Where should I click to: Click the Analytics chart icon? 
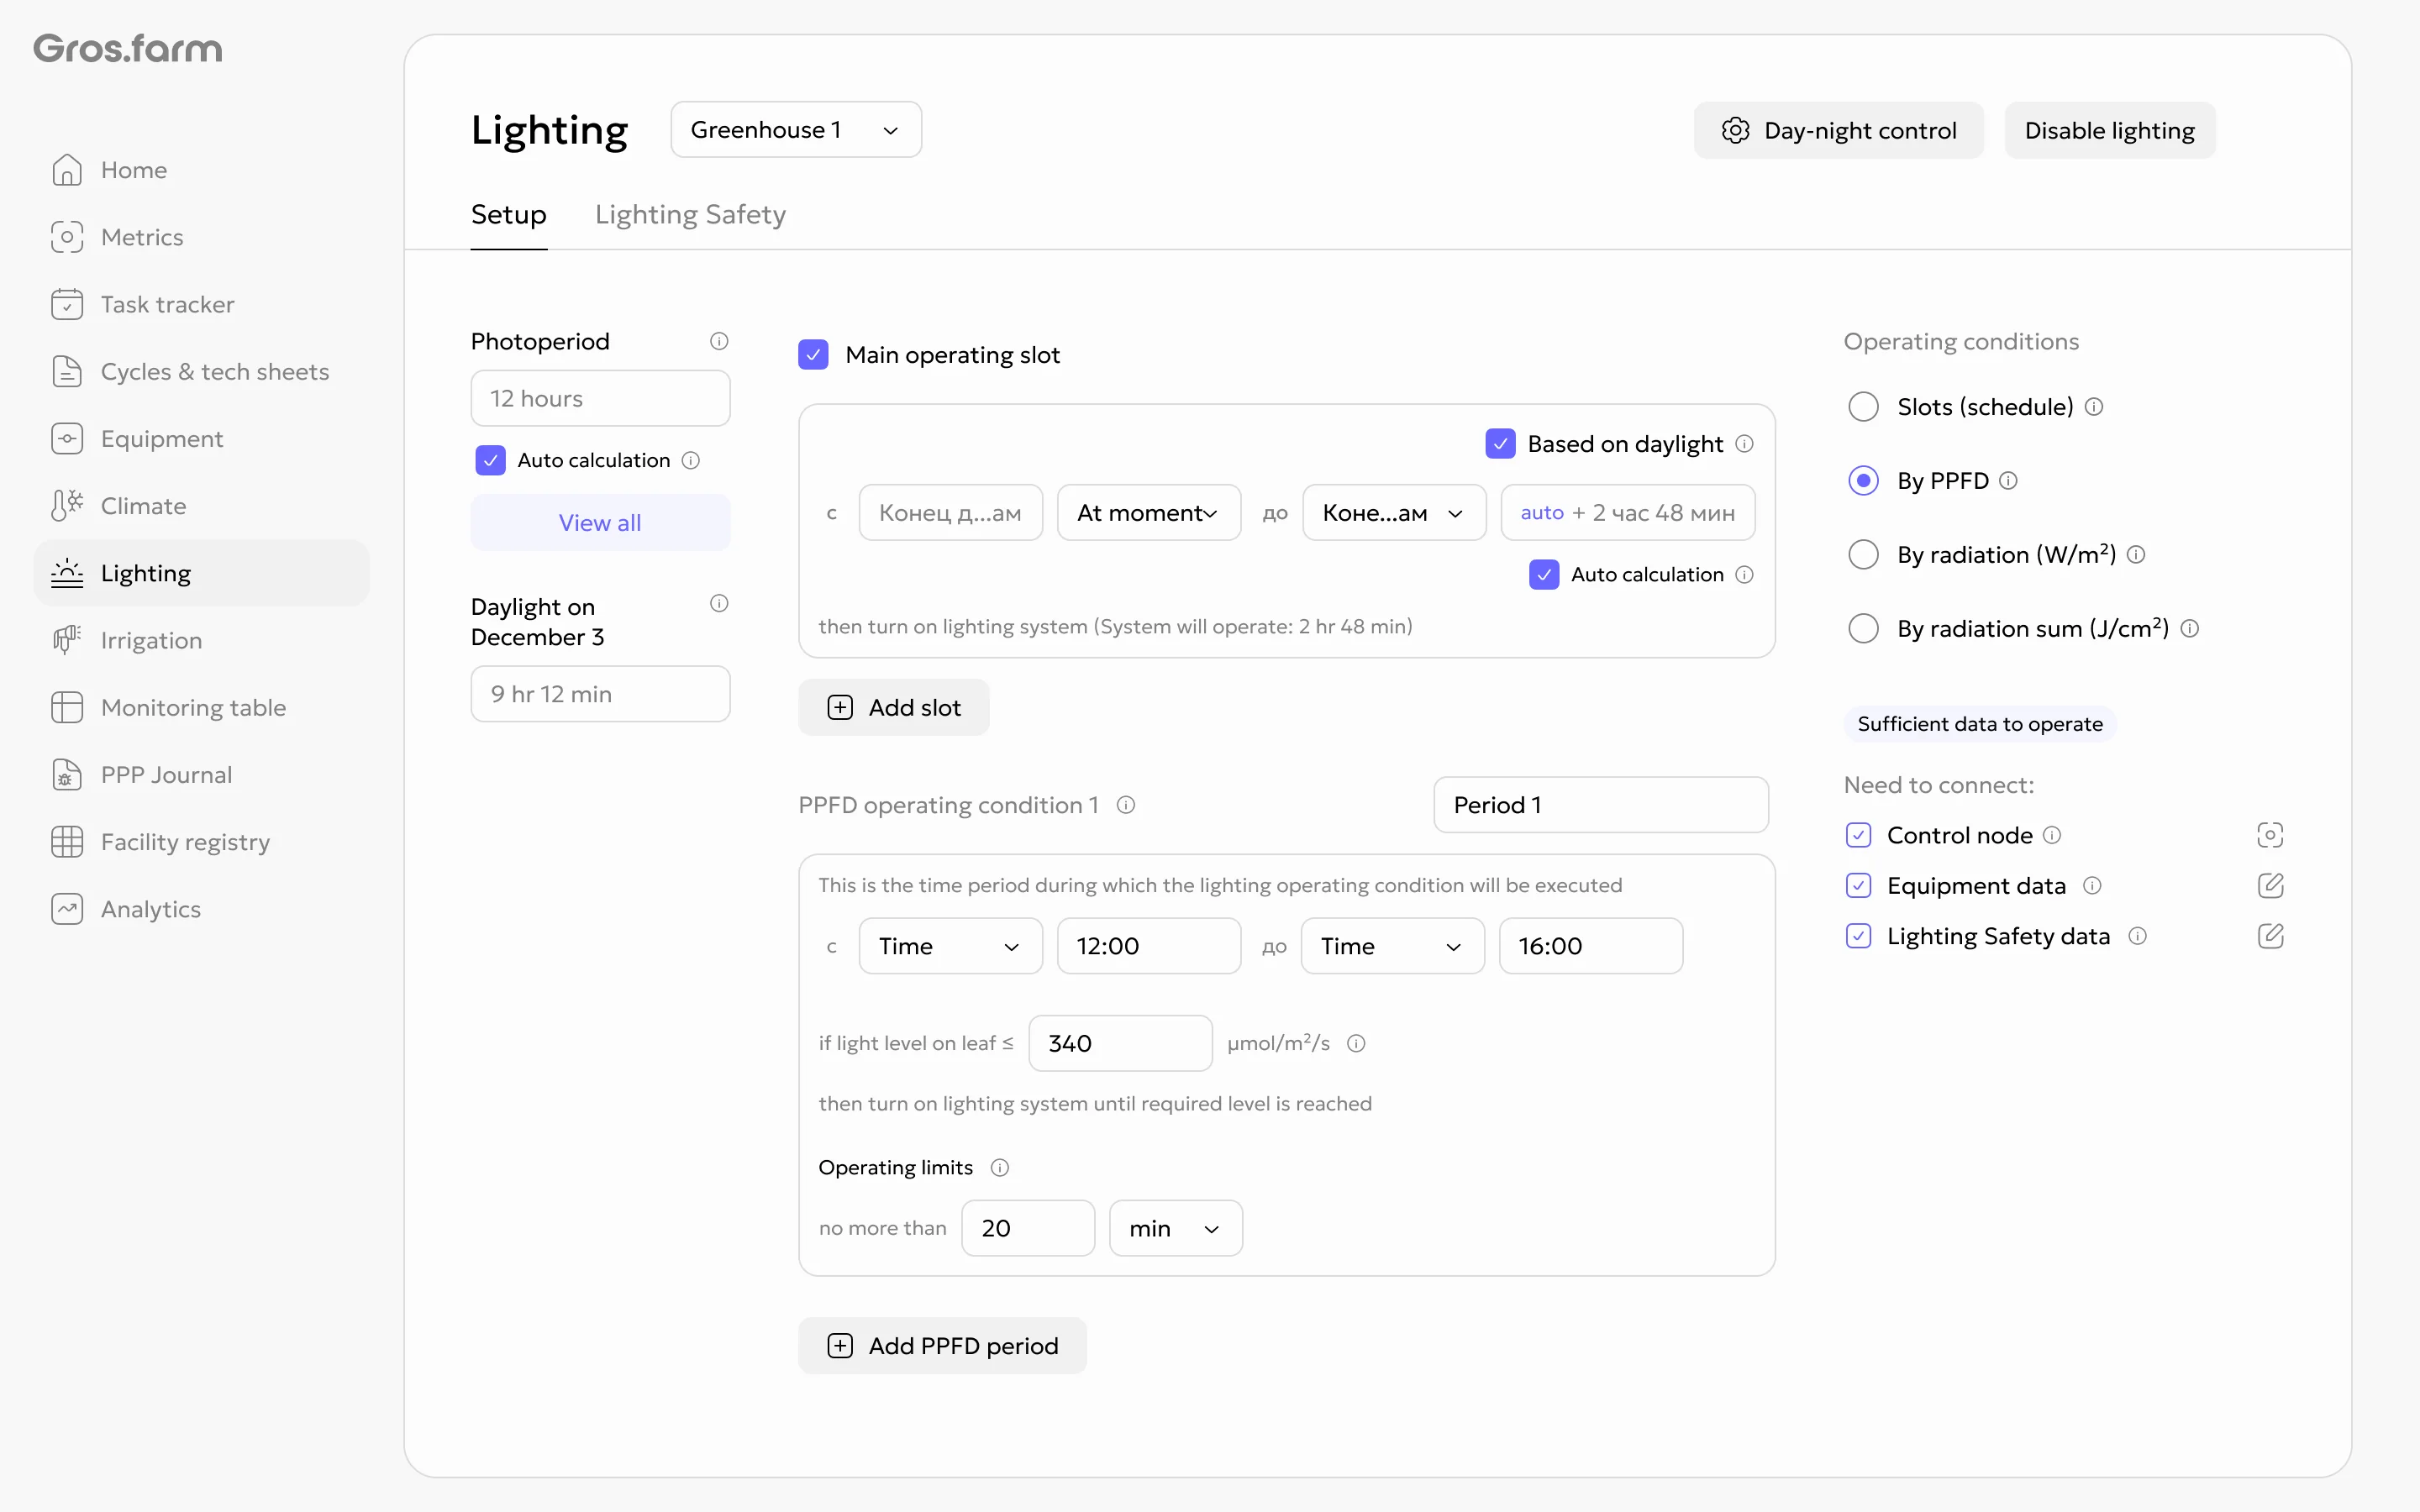pyautogui.click(x=67, y=908)
